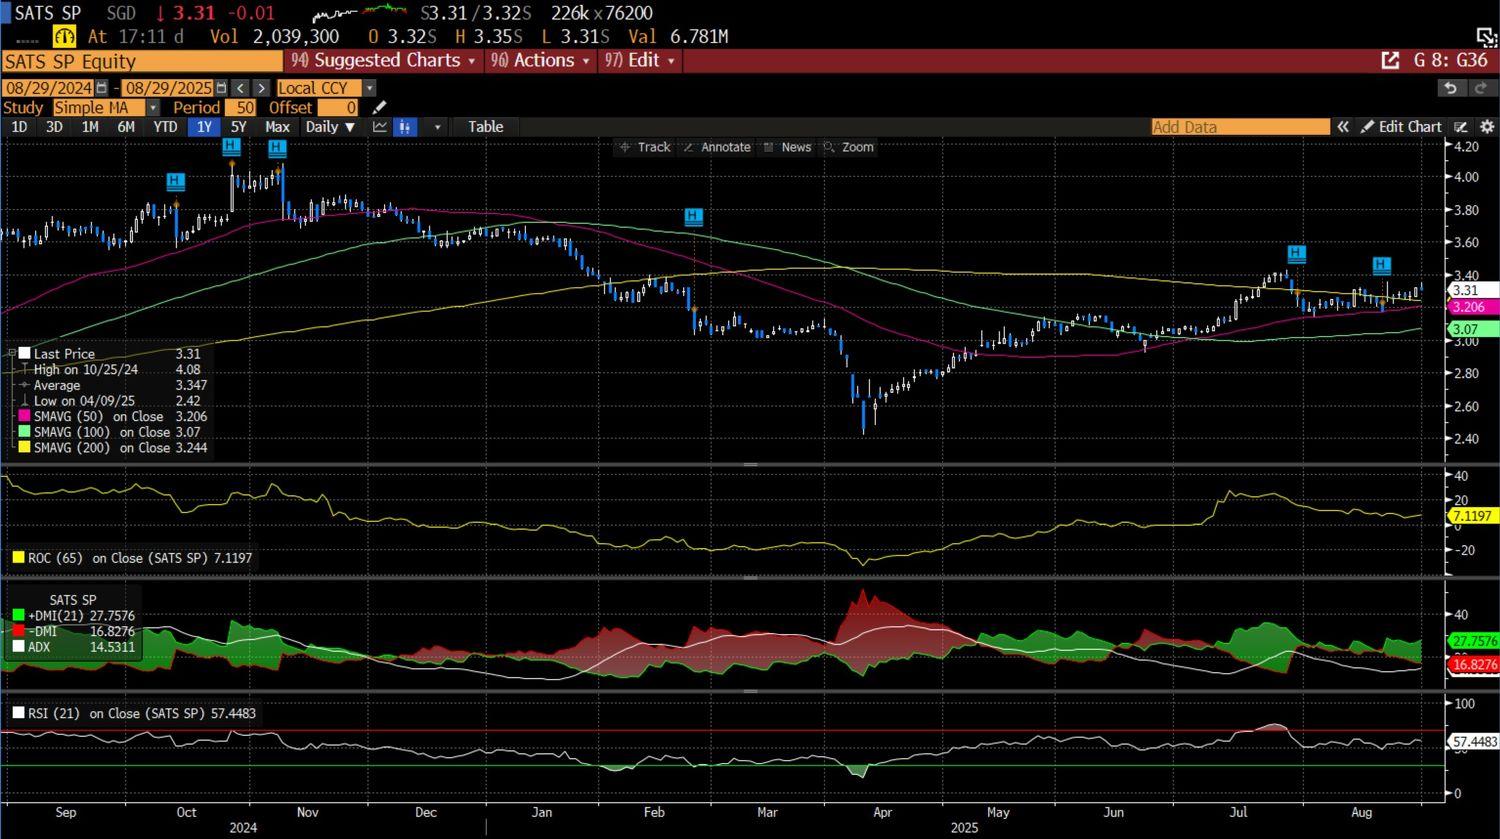Viewport: 1500px width, 839px height.
Task: Click the pencil icon beside Offset field
Action: (379, 107)
